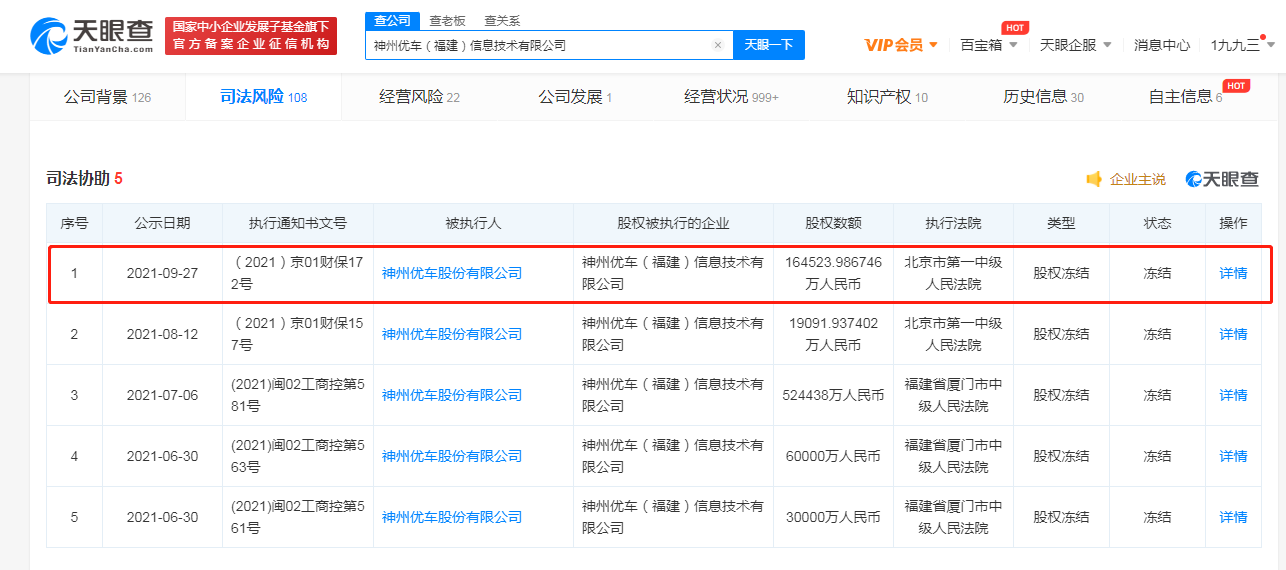Click the TianYanCha logo icon

point(50,37)
